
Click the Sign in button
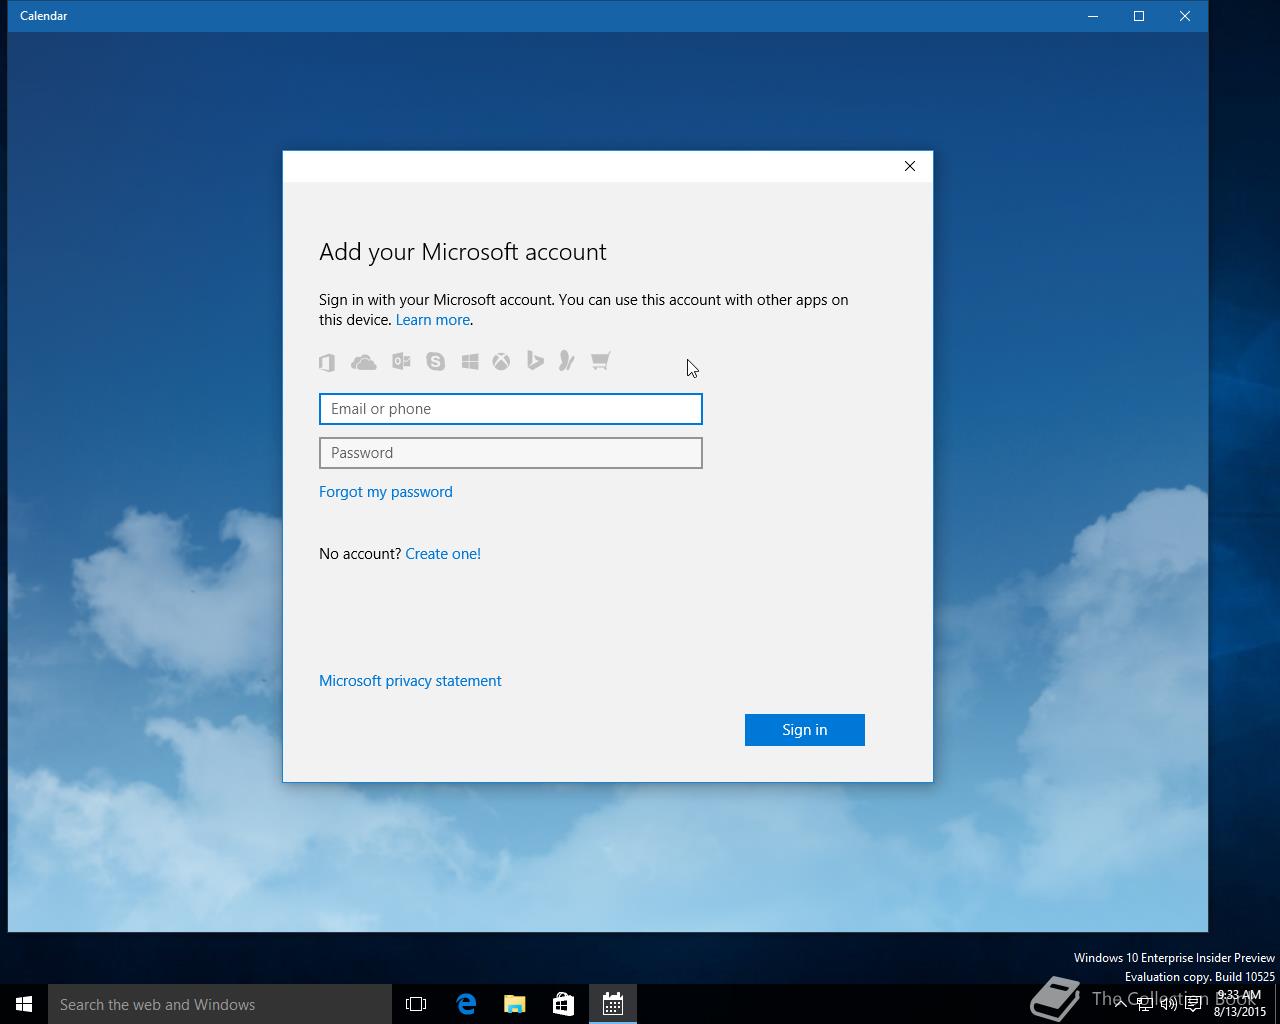[805, 730]
